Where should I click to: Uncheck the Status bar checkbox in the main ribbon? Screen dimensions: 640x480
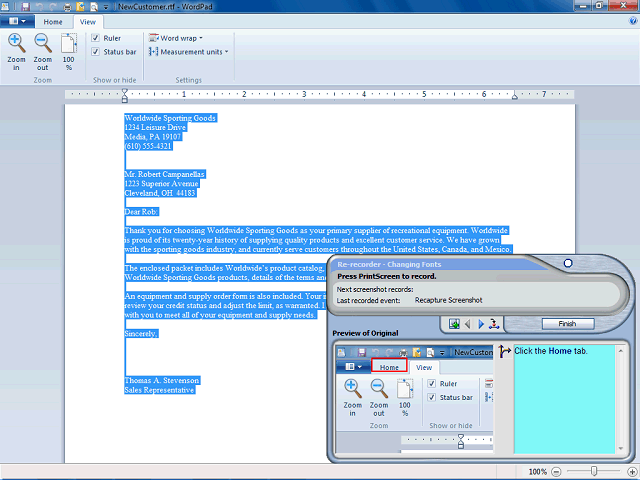(x=96, y=52)
